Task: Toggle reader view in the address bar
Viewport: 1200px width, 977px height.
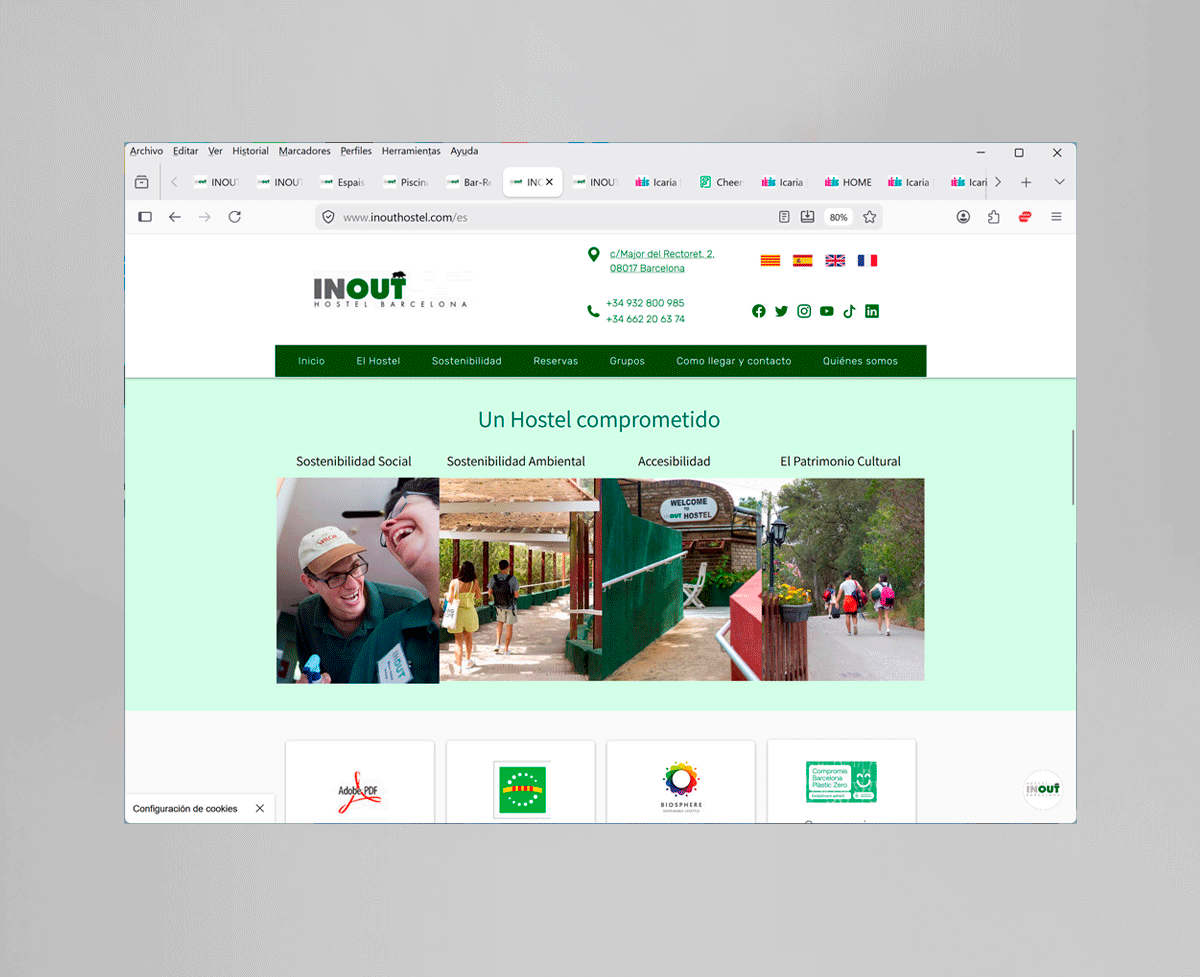Action: coord(784,217)
